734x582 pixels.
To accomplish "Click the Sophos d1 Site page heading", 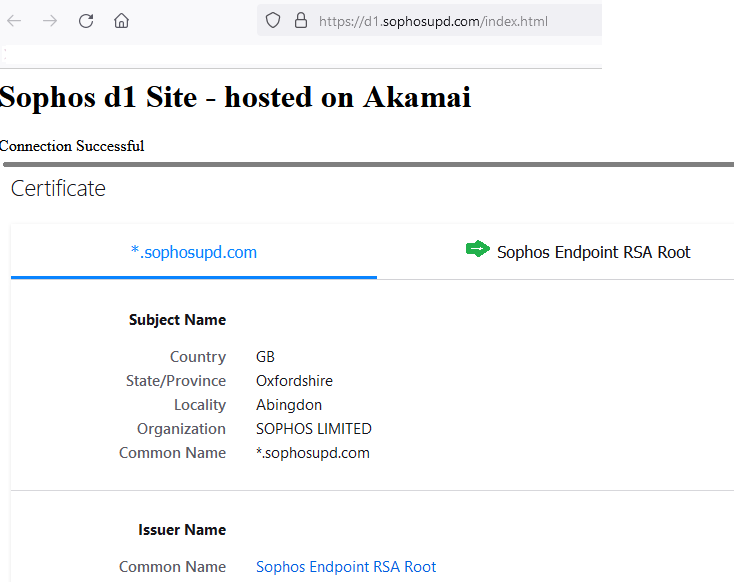I will coord(235,97).
